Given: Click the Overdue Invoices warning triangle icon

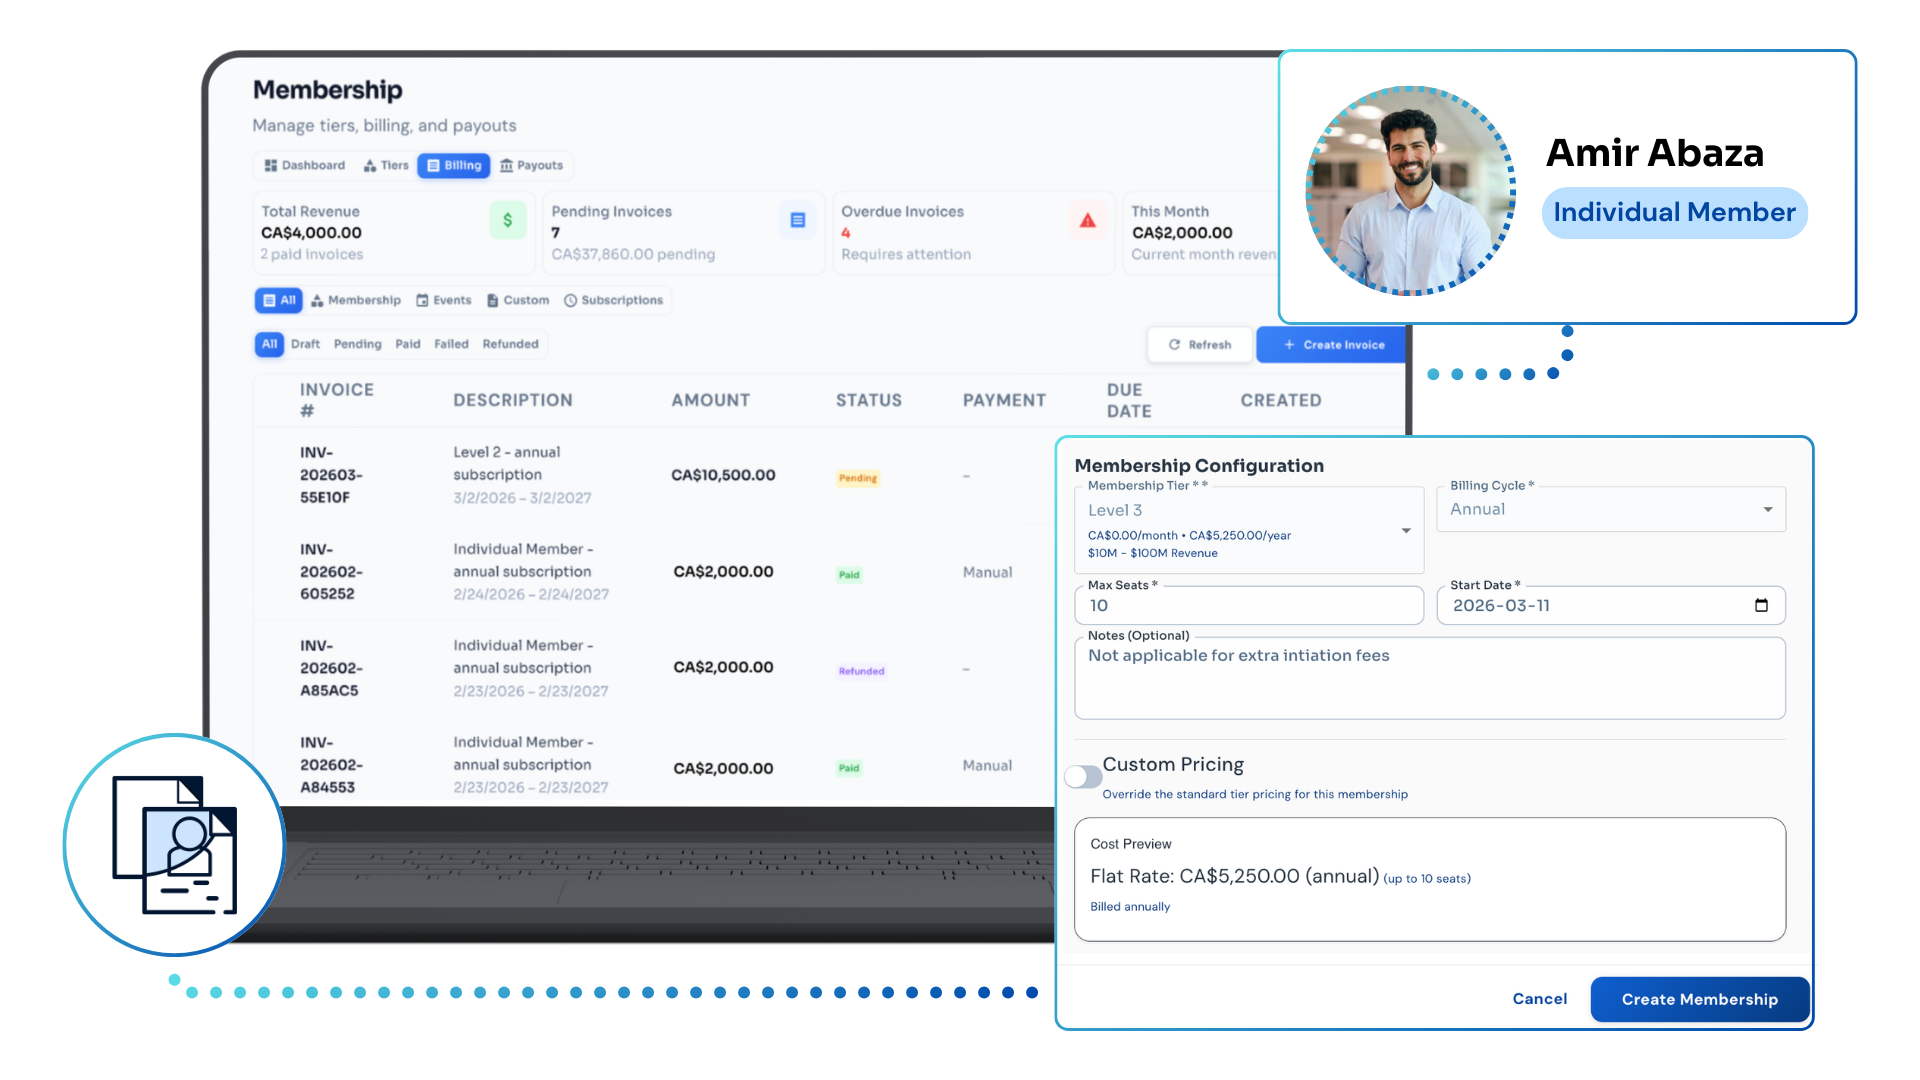Looking at the screenshot, I should point(1087,220).
